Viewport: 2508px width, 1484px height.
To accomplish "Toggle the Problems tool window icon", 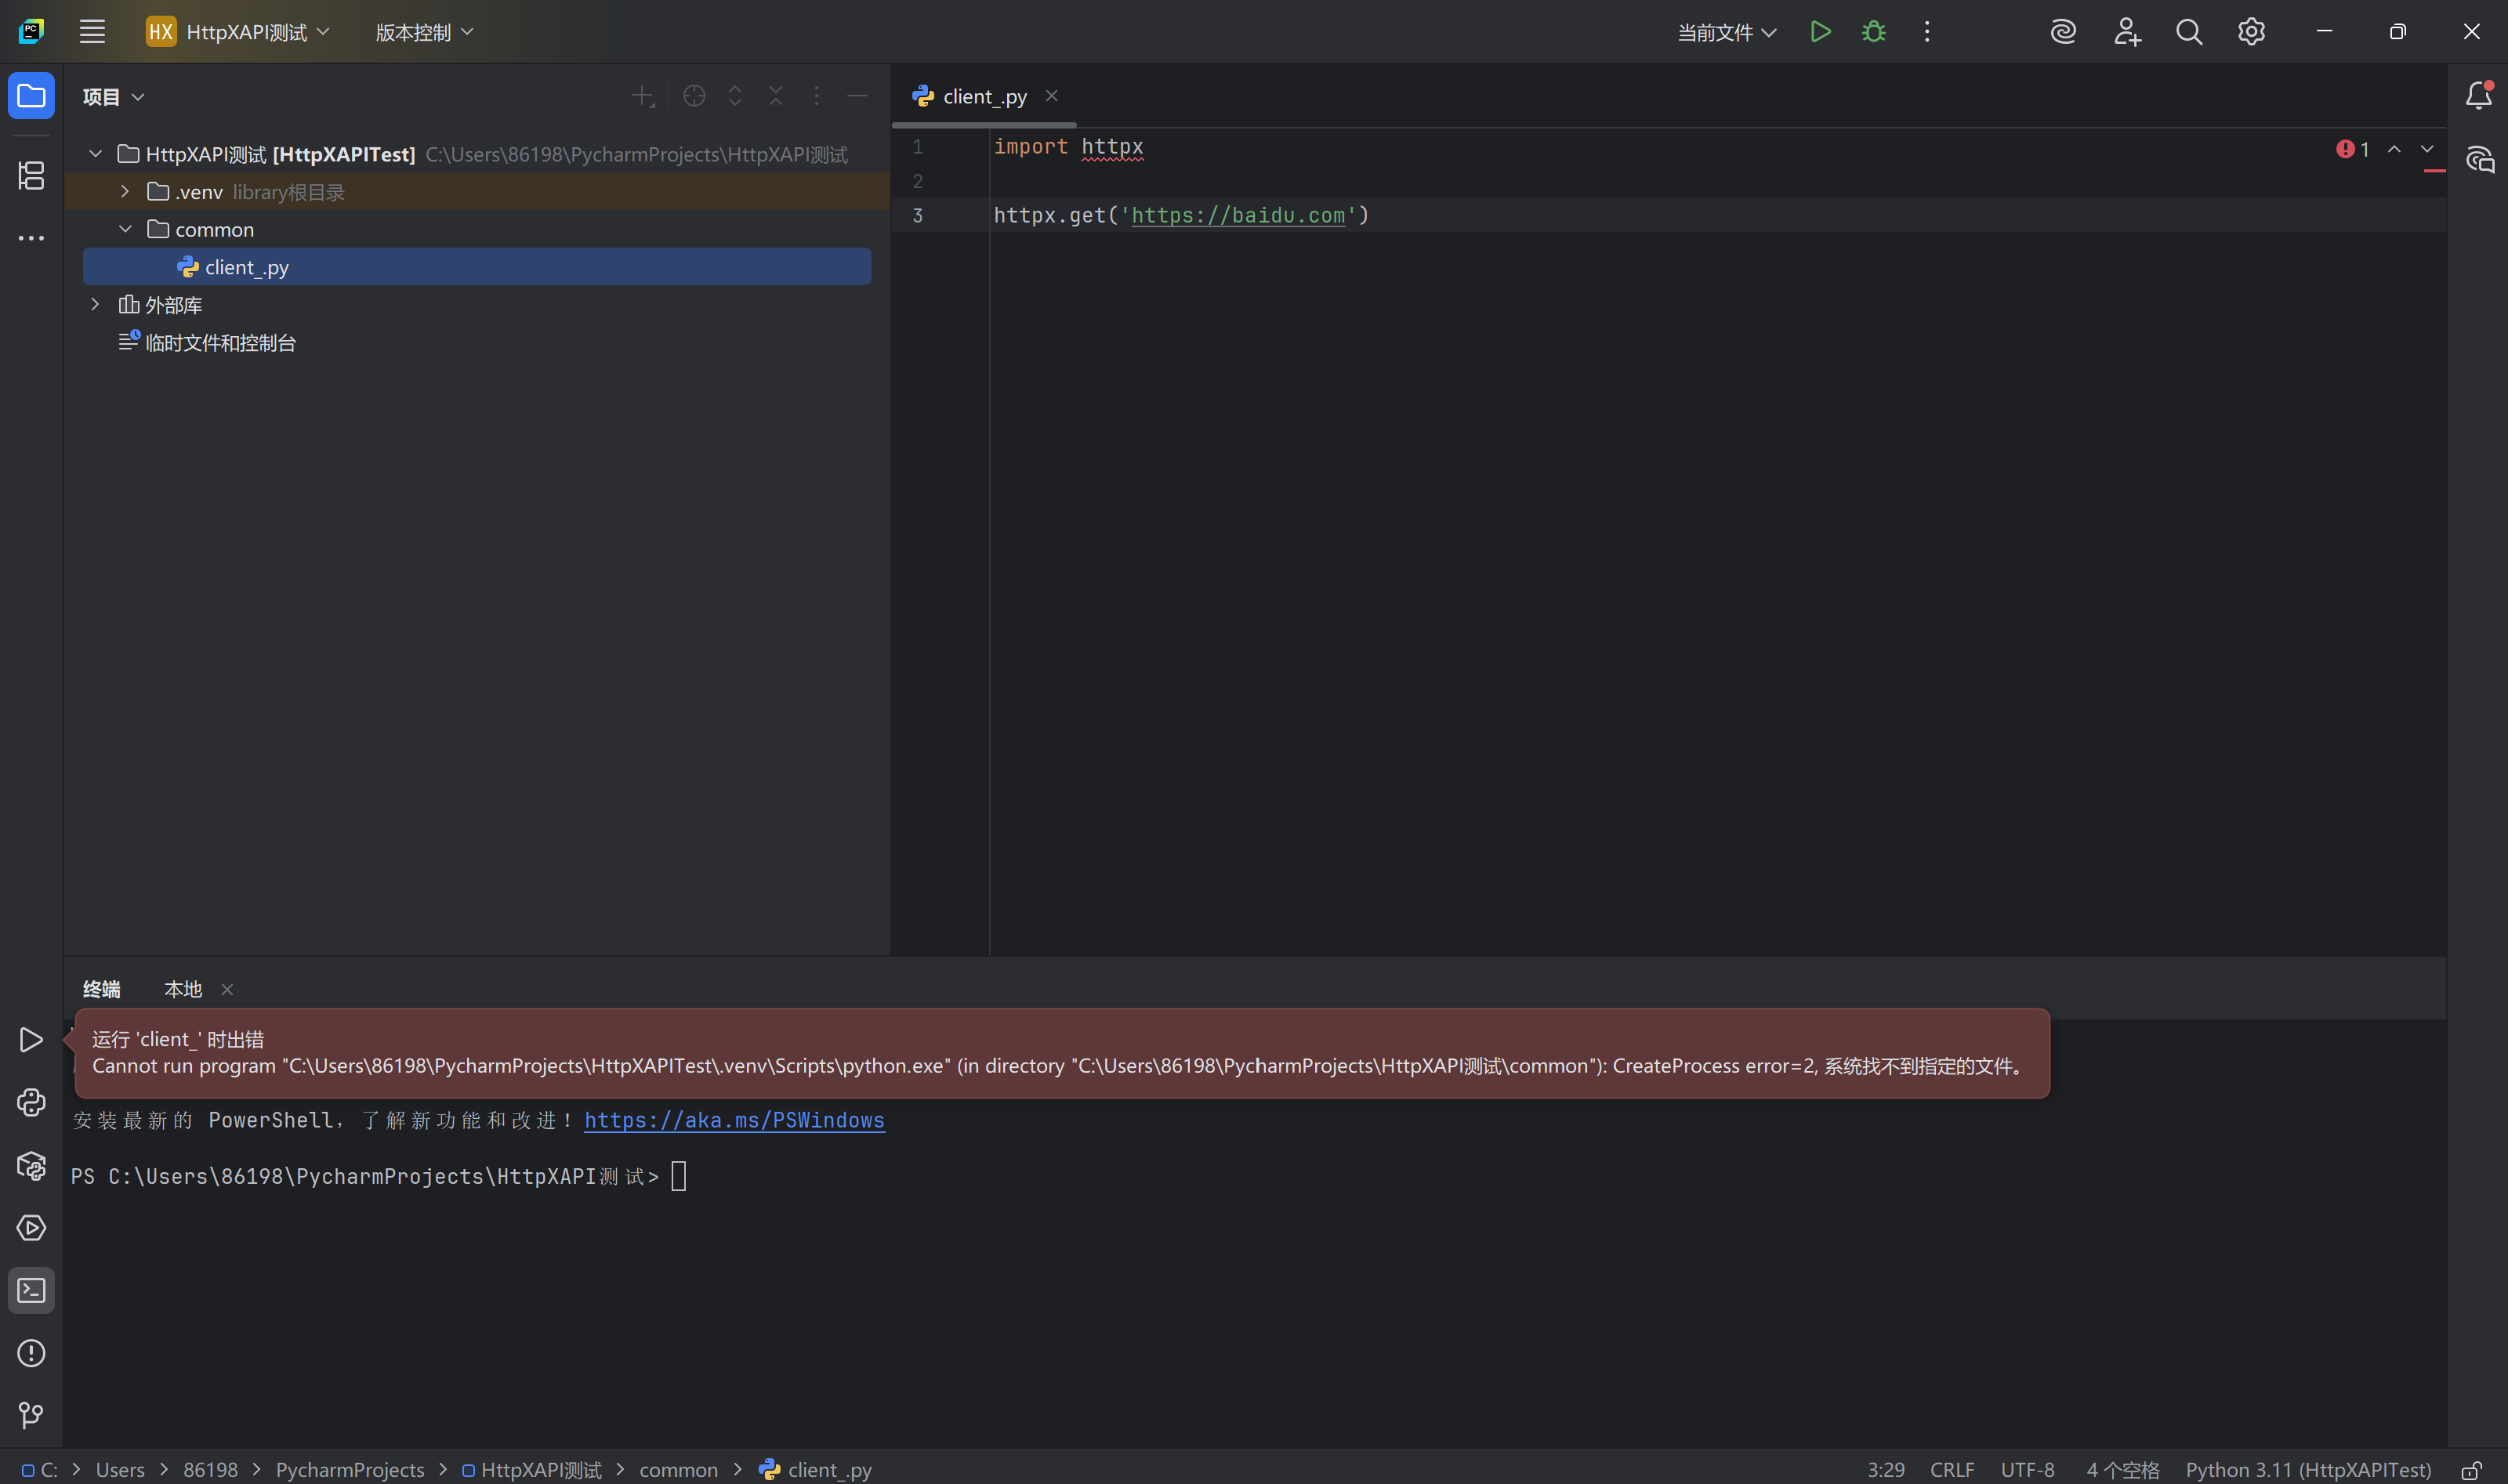I will (x=31, y=1352).
